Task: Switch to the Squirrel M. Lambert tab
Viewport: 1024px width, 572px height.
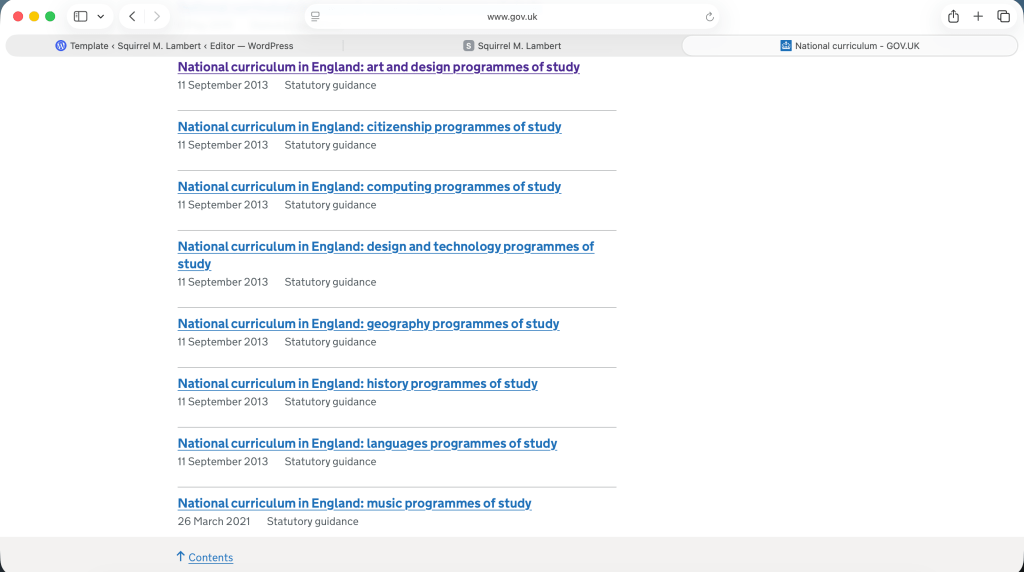Action: point(512,46)
